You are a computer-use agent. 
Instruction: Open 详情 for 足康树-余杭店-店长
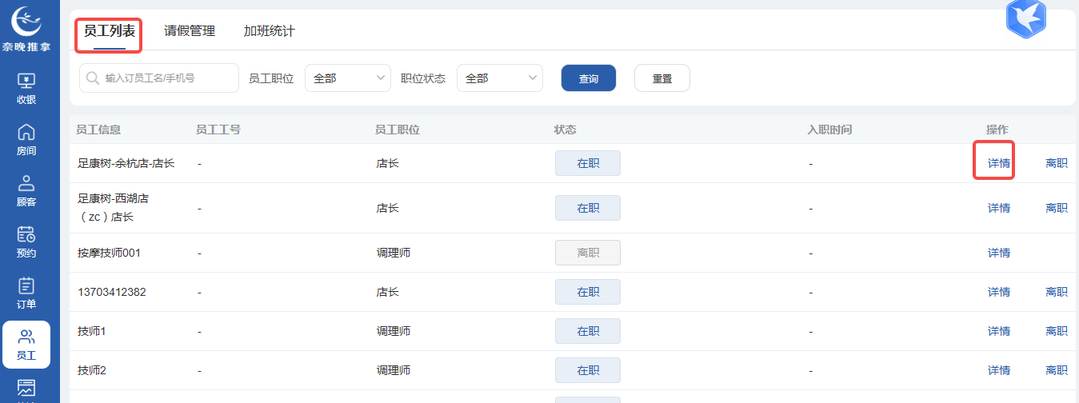click(x=999, y=164)
